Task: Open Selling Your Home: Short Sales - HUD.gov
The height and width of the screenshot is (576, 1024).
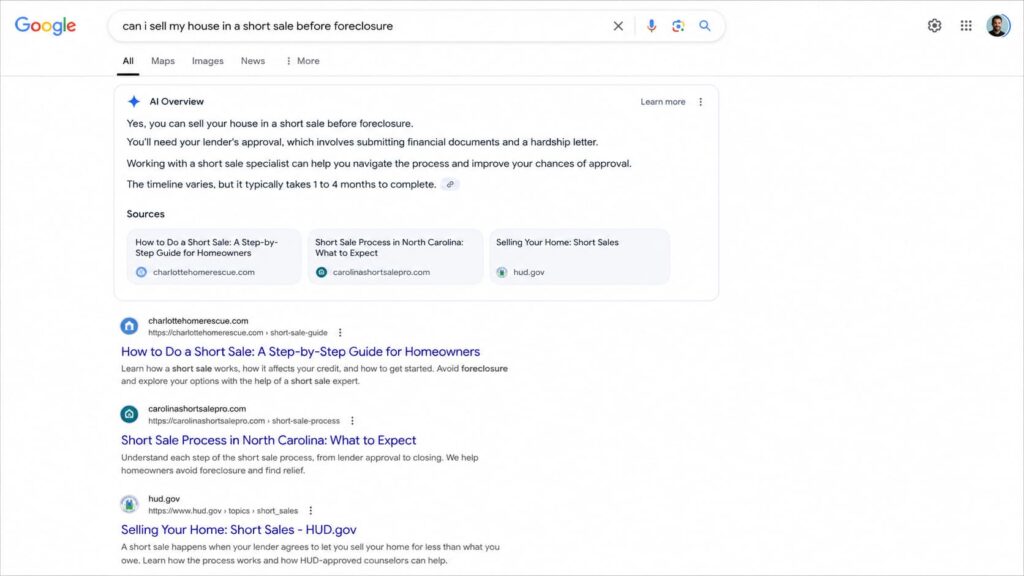Action: point(238,530)
